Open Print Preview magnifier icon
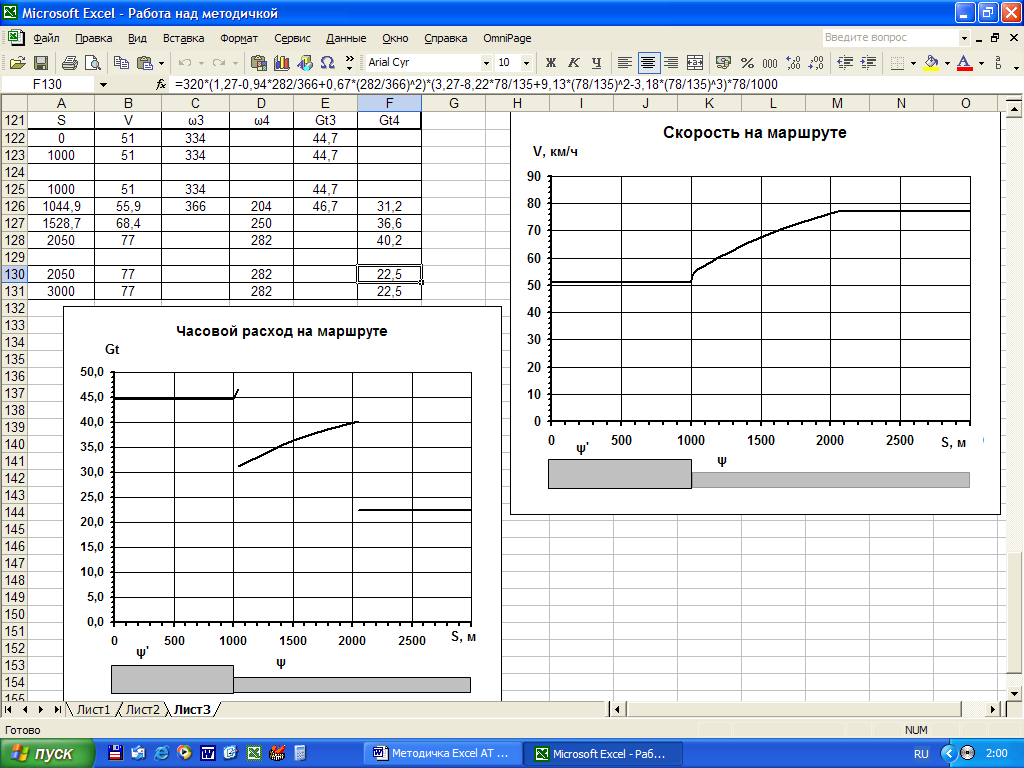This screenshot has width=1024, height=768. click(93, 63)
